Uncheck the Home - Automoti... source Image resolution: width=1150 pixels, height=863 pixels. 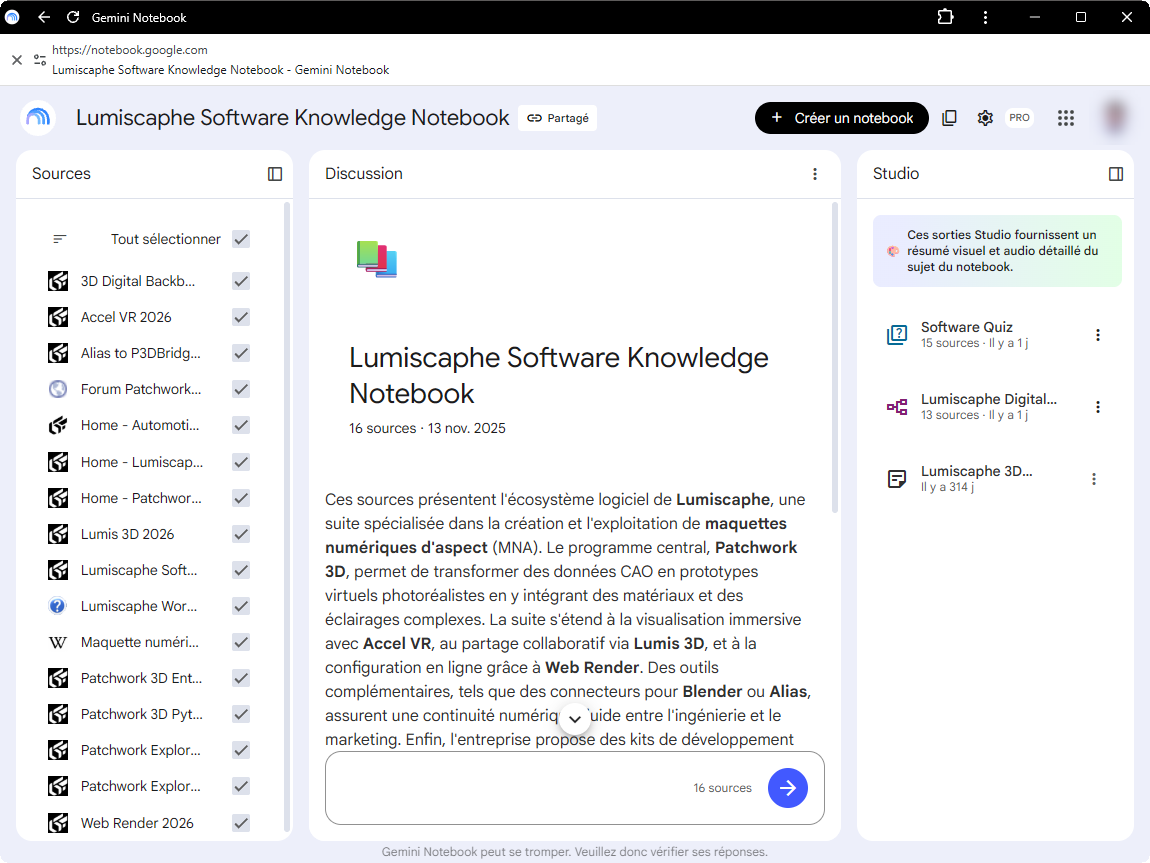pos(241,425)
